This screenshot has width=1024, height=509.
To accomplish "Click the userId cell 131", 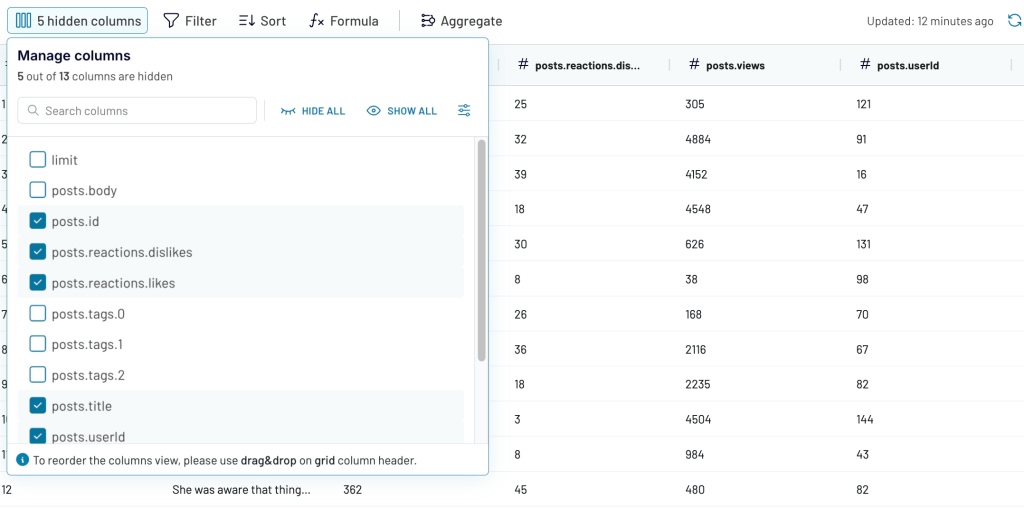I will point(863,244).
